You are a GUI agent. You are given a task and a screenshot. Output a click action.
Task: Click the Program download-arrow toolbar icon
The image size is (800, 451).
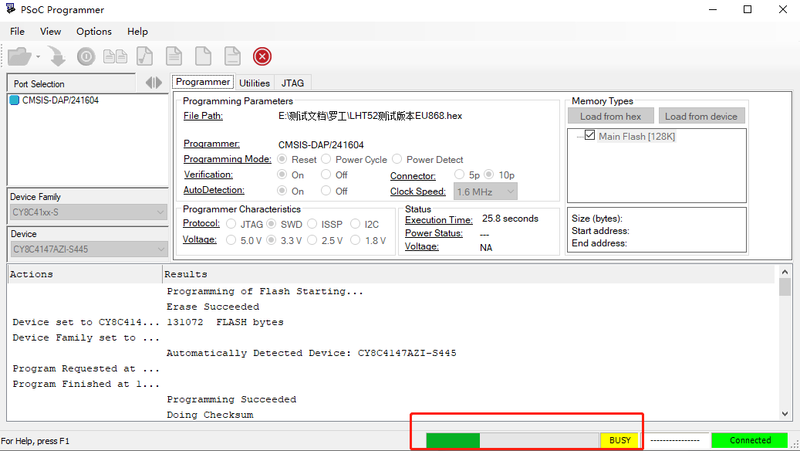(x=57, y=56)
